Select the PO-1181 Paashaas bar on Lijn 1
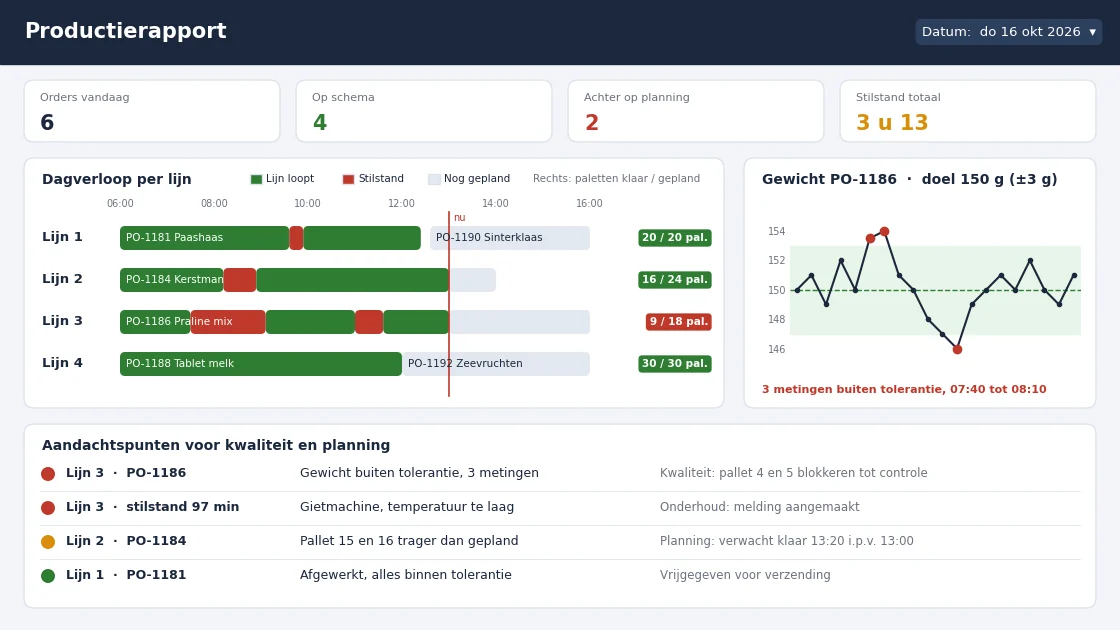Image resolution: width=1120 pixels, height=630 pixels. coord(204,238)
